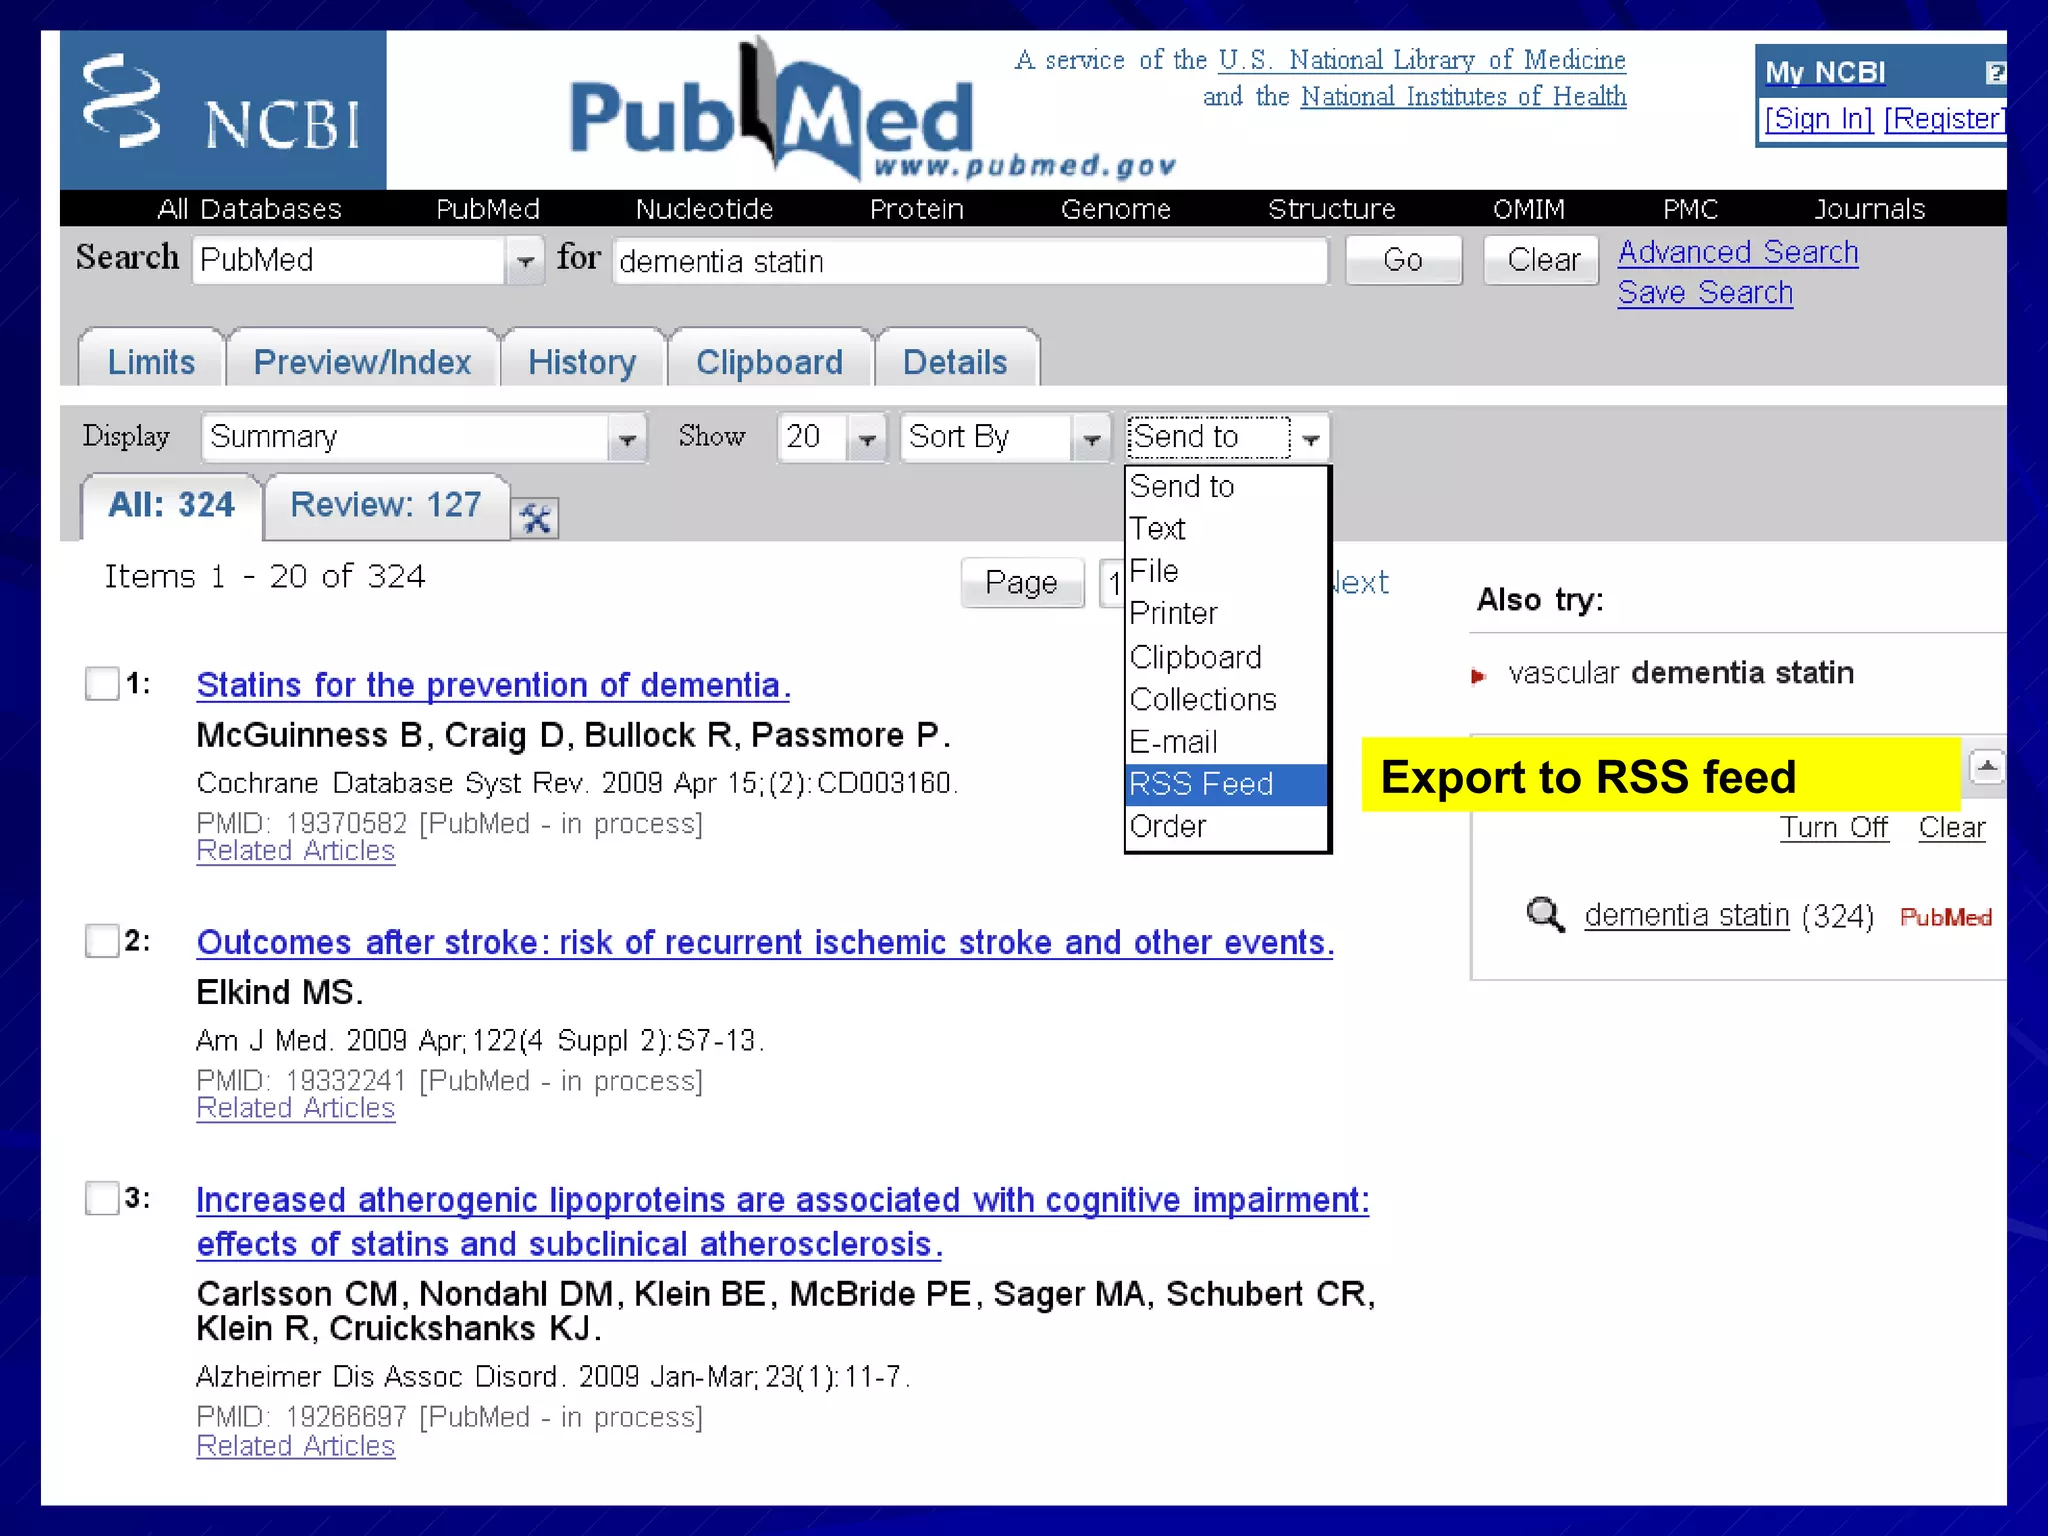Open Structure in black nav bar

pos(1331,209)
